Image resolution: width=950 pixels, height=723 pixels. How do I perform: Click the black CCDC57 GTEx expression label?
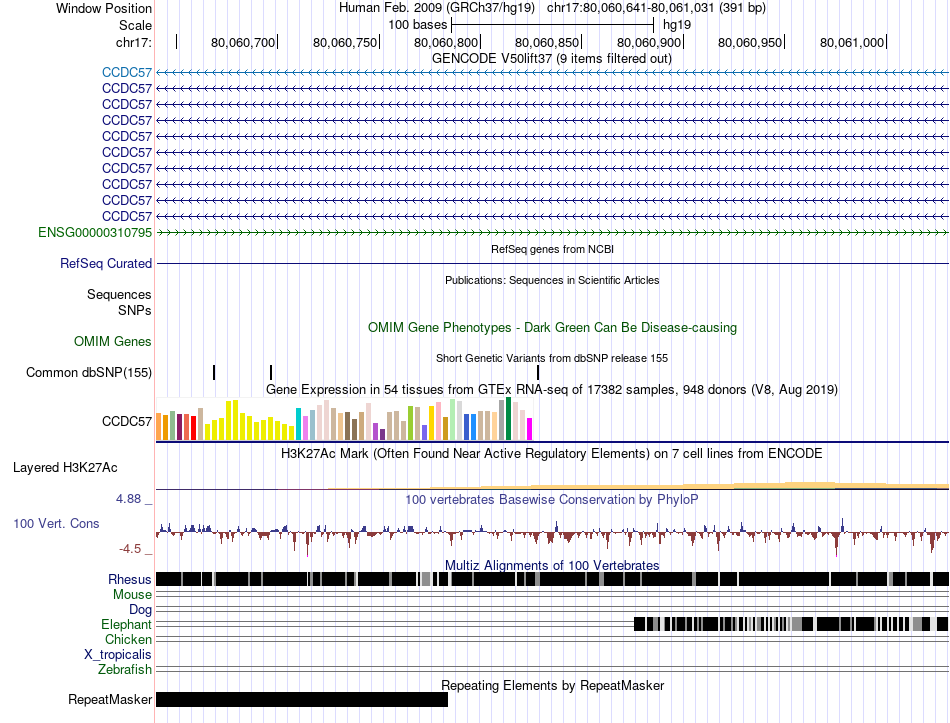(127, 421)
